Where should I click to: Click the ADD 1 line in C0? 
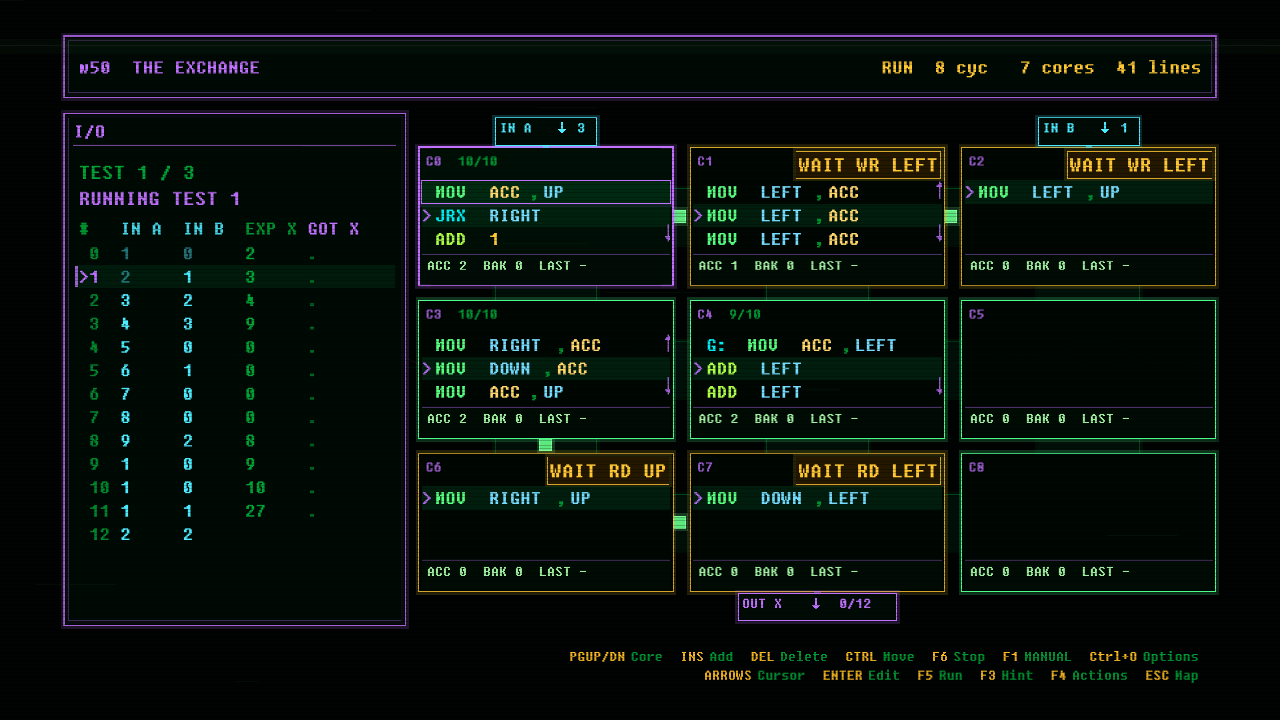click(546, 240)
